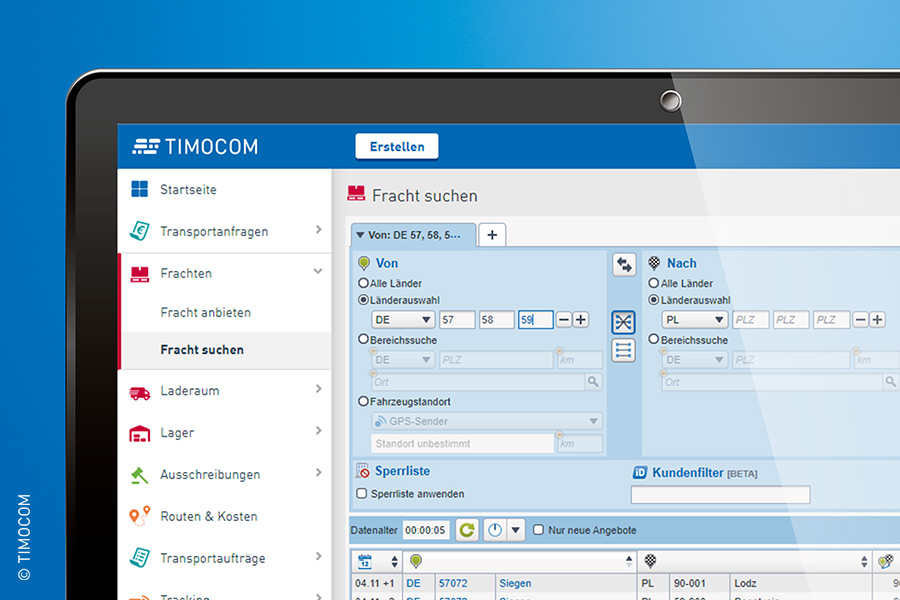Select Fracht anbieten in the sidebar
Viewport: 900px width, 600px height.
pyautogui.click(x=205, y=312)
